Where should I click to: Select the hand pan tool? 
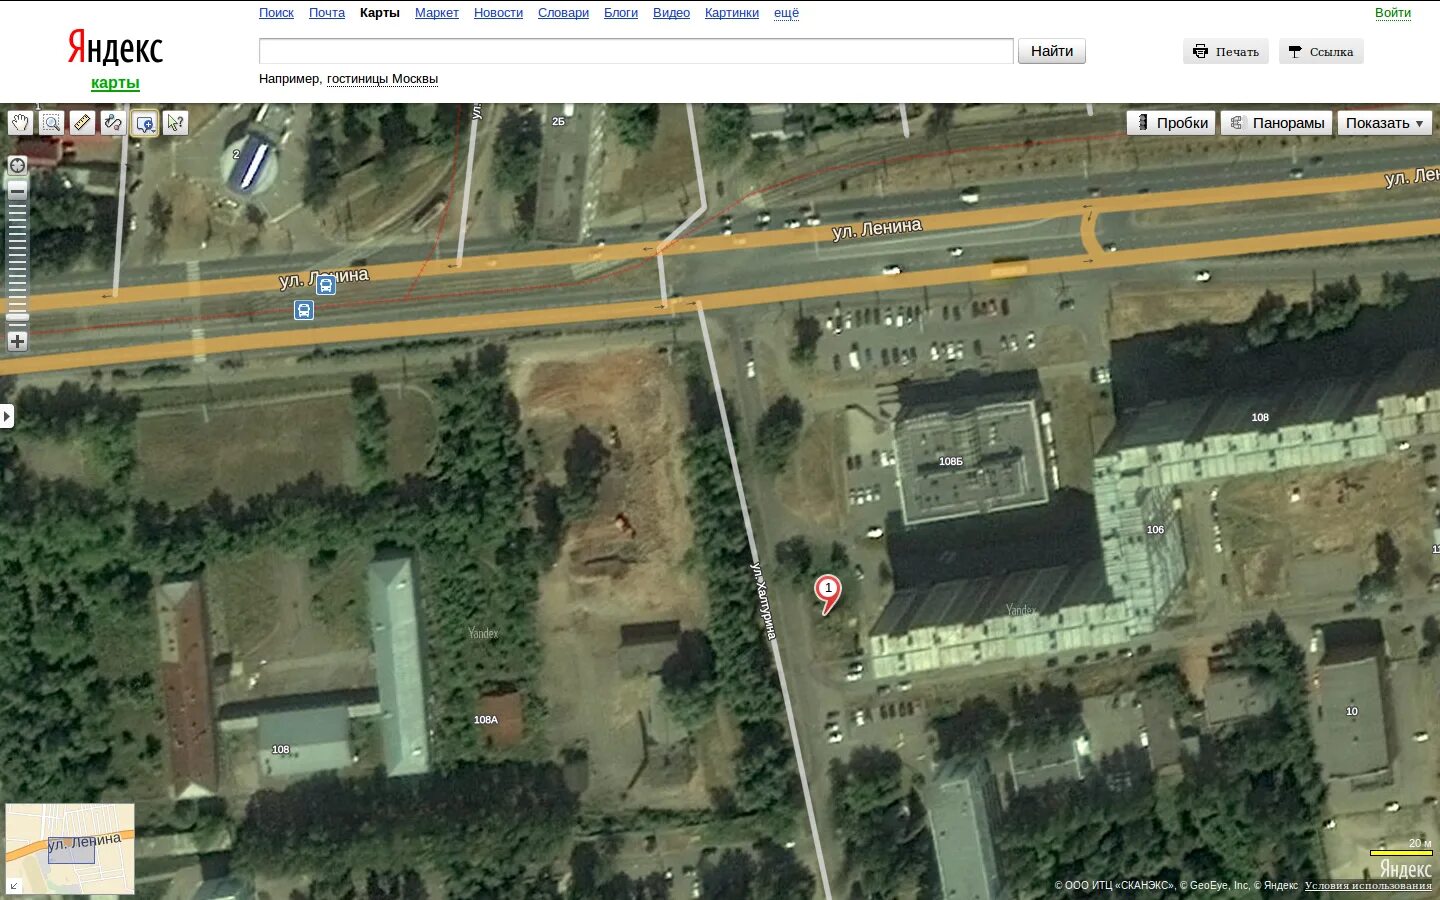coord(20,123)
